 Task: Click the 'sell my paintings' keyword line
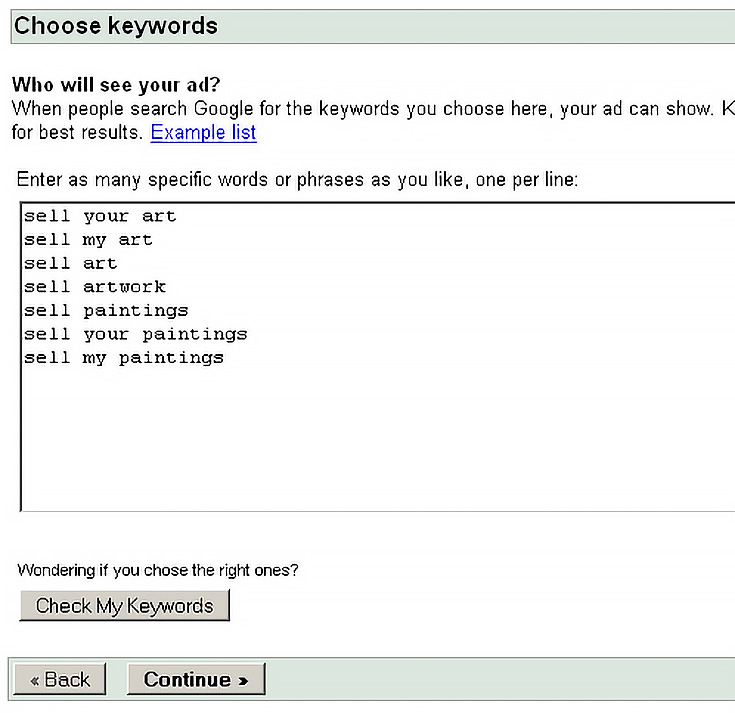pos(124,358)
